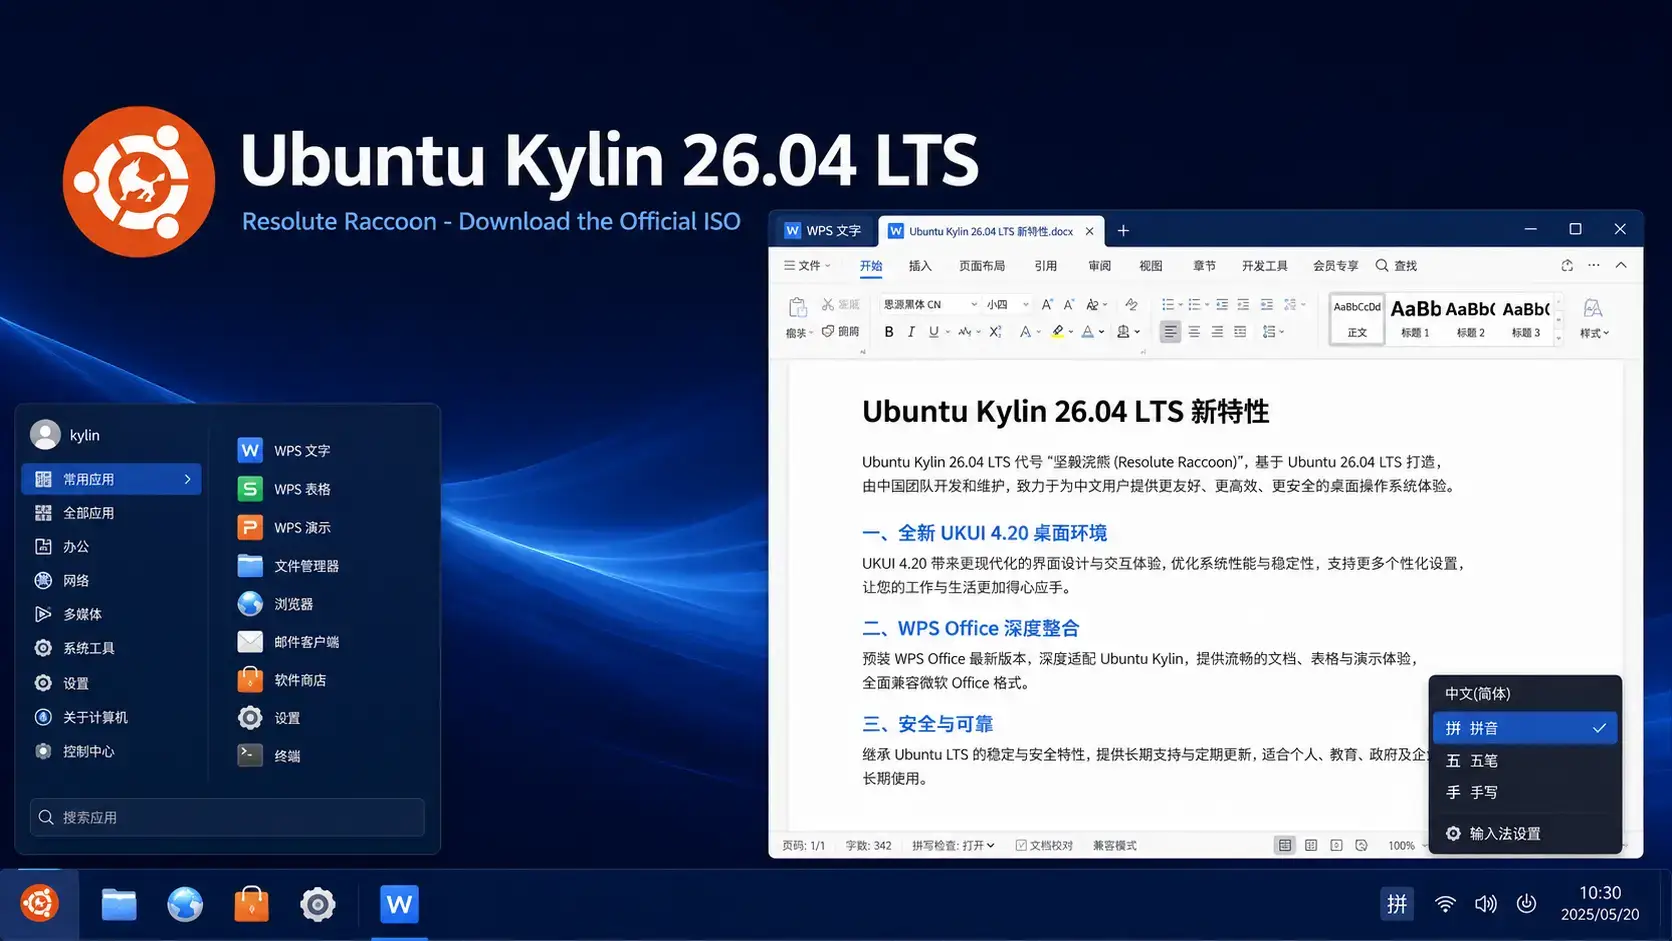Click the 搜索应用 search field
Screen dimensions: 1672x941
coord(227,817)
